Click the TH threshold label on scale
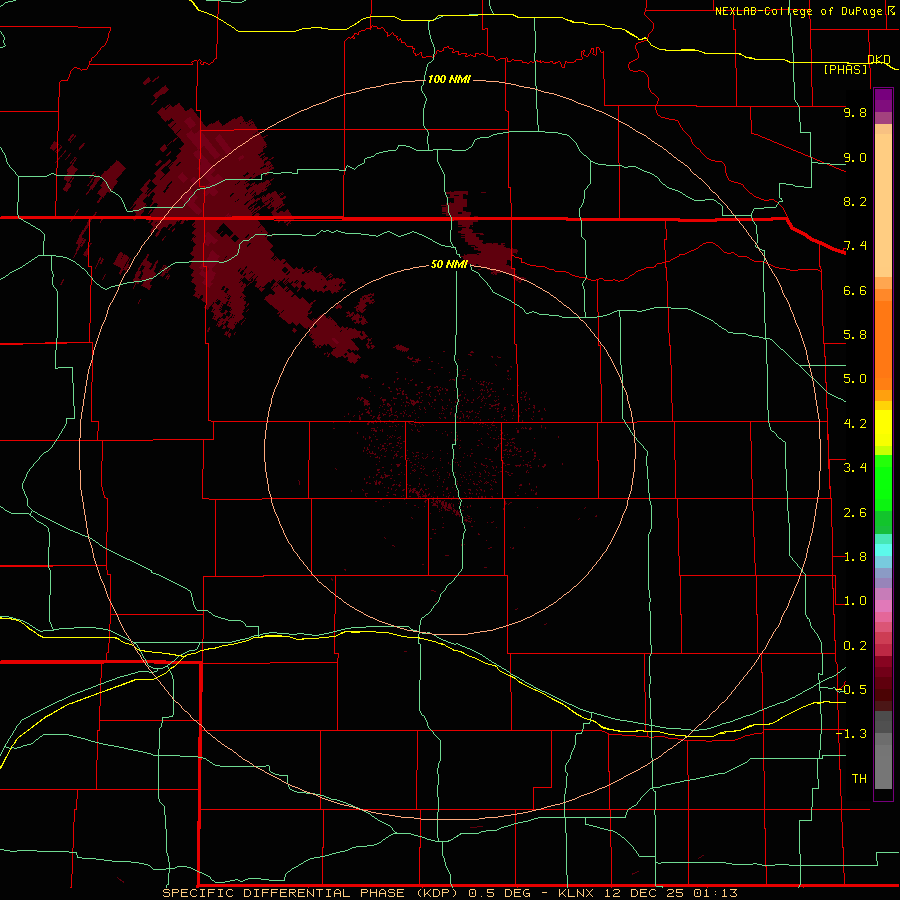 [x=859, y=779]
